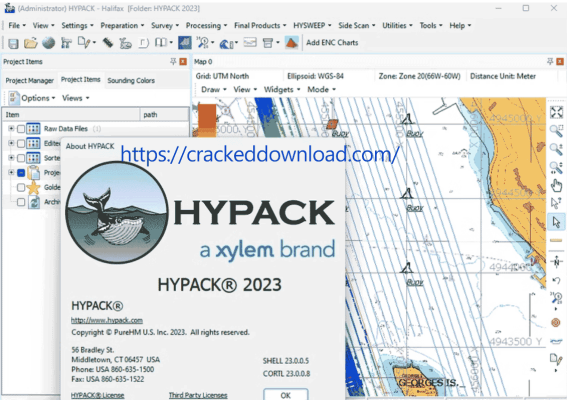Click the boat shape editor icon in main toolbar

pos(125,43)
